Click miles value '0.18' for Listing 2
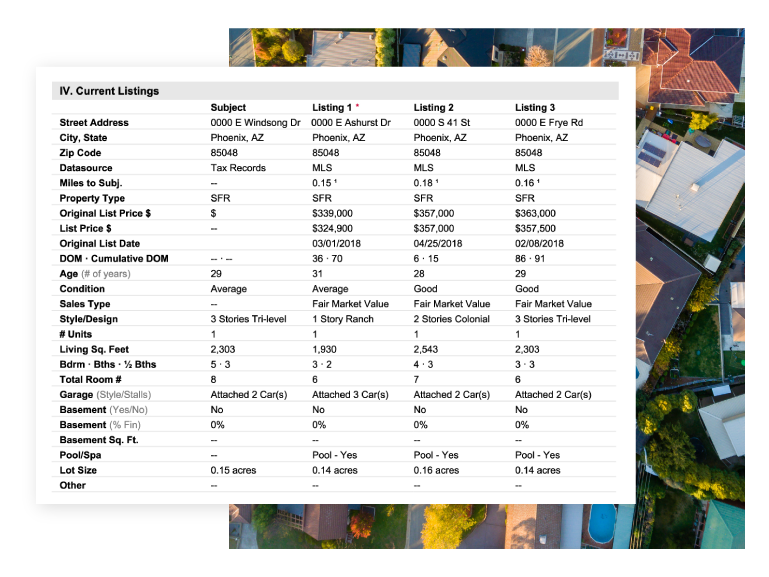Screen dimensions: 769x577 point(423,183)
